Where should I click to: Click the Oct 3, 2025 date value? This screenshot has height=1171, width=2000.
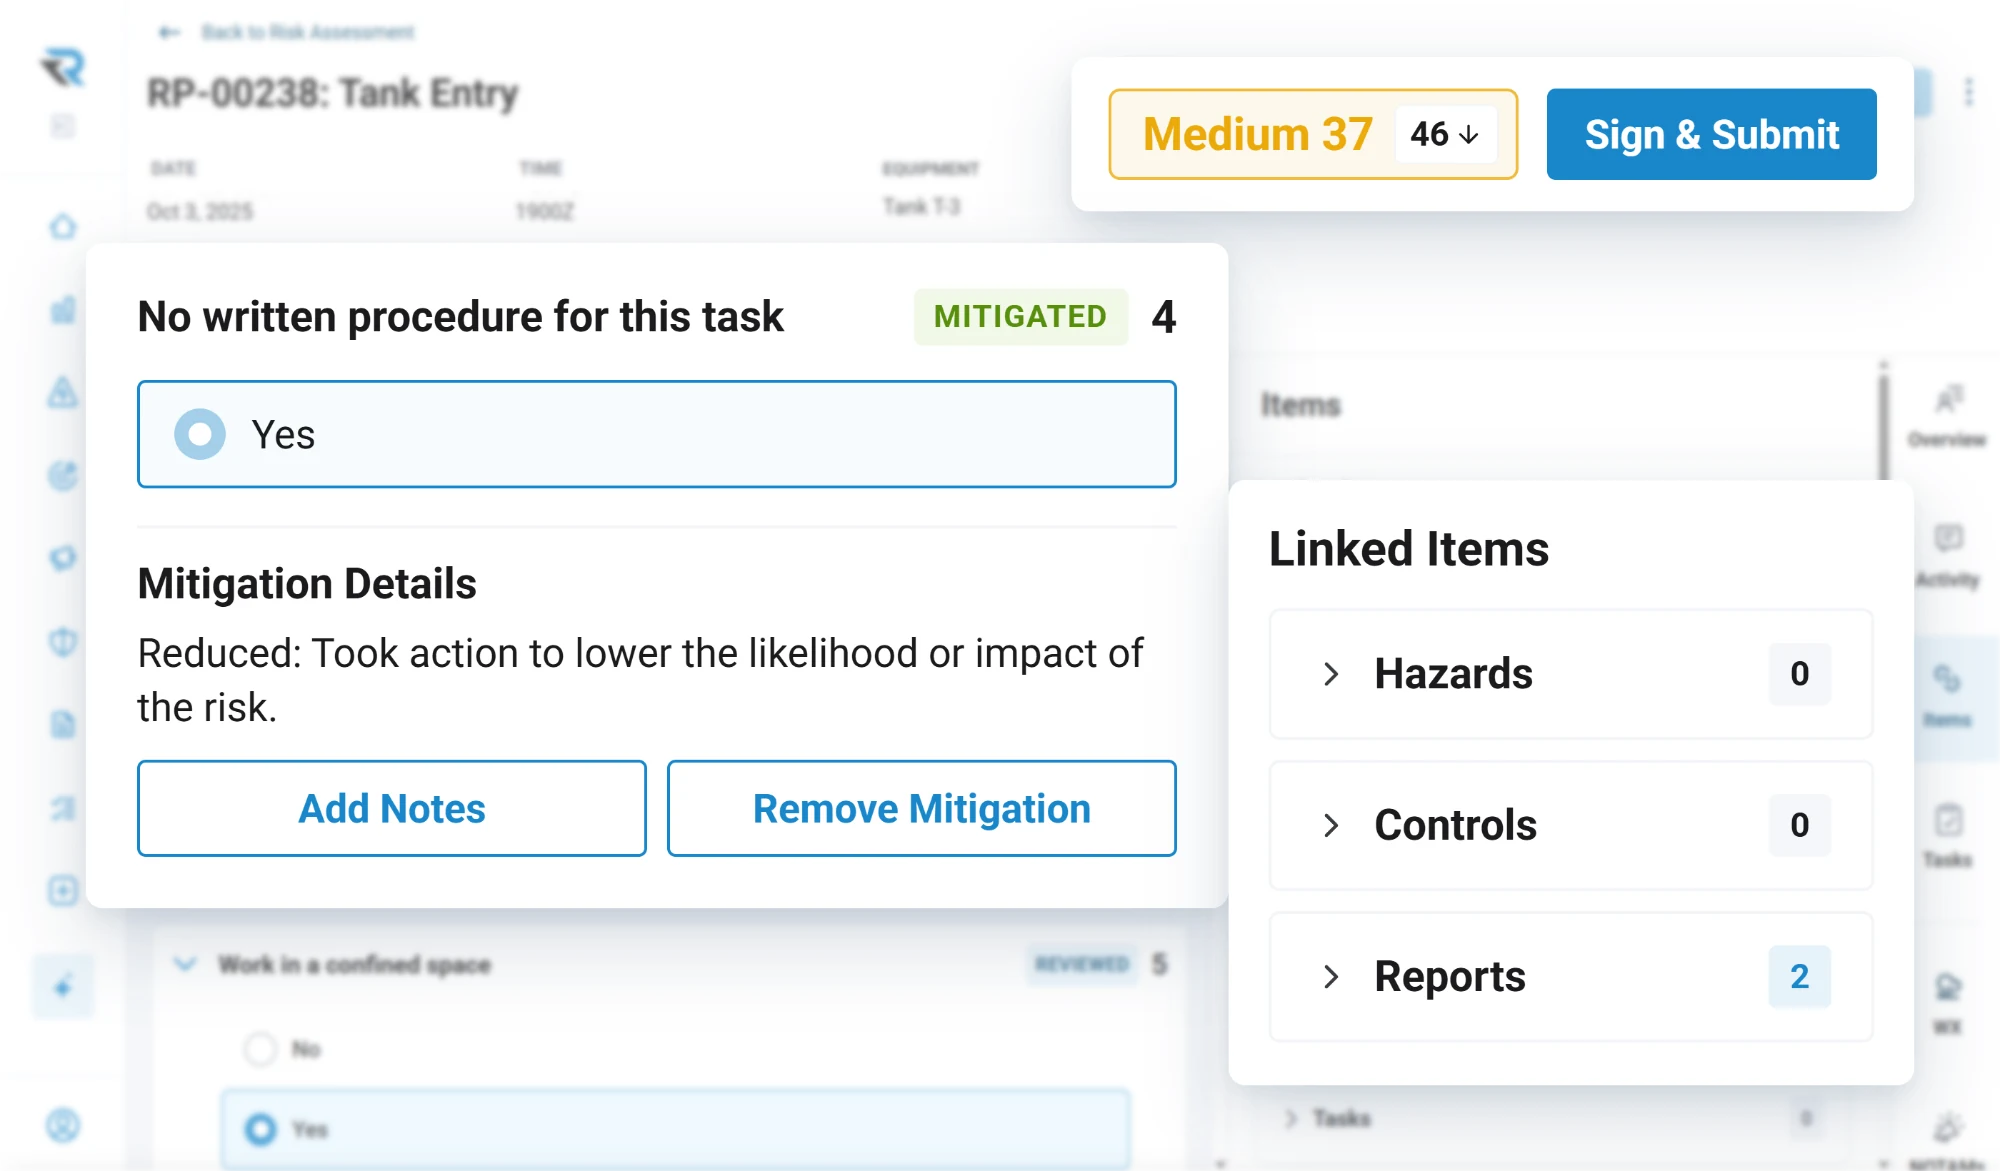[200, 211]
